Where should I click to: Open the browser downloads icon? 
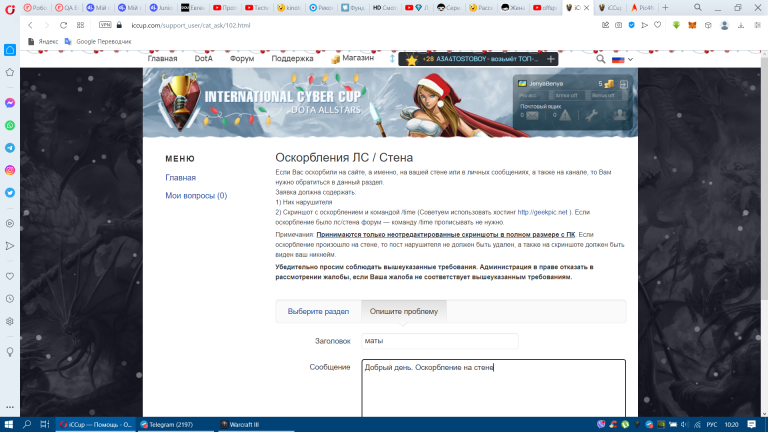tap(741, 25)
